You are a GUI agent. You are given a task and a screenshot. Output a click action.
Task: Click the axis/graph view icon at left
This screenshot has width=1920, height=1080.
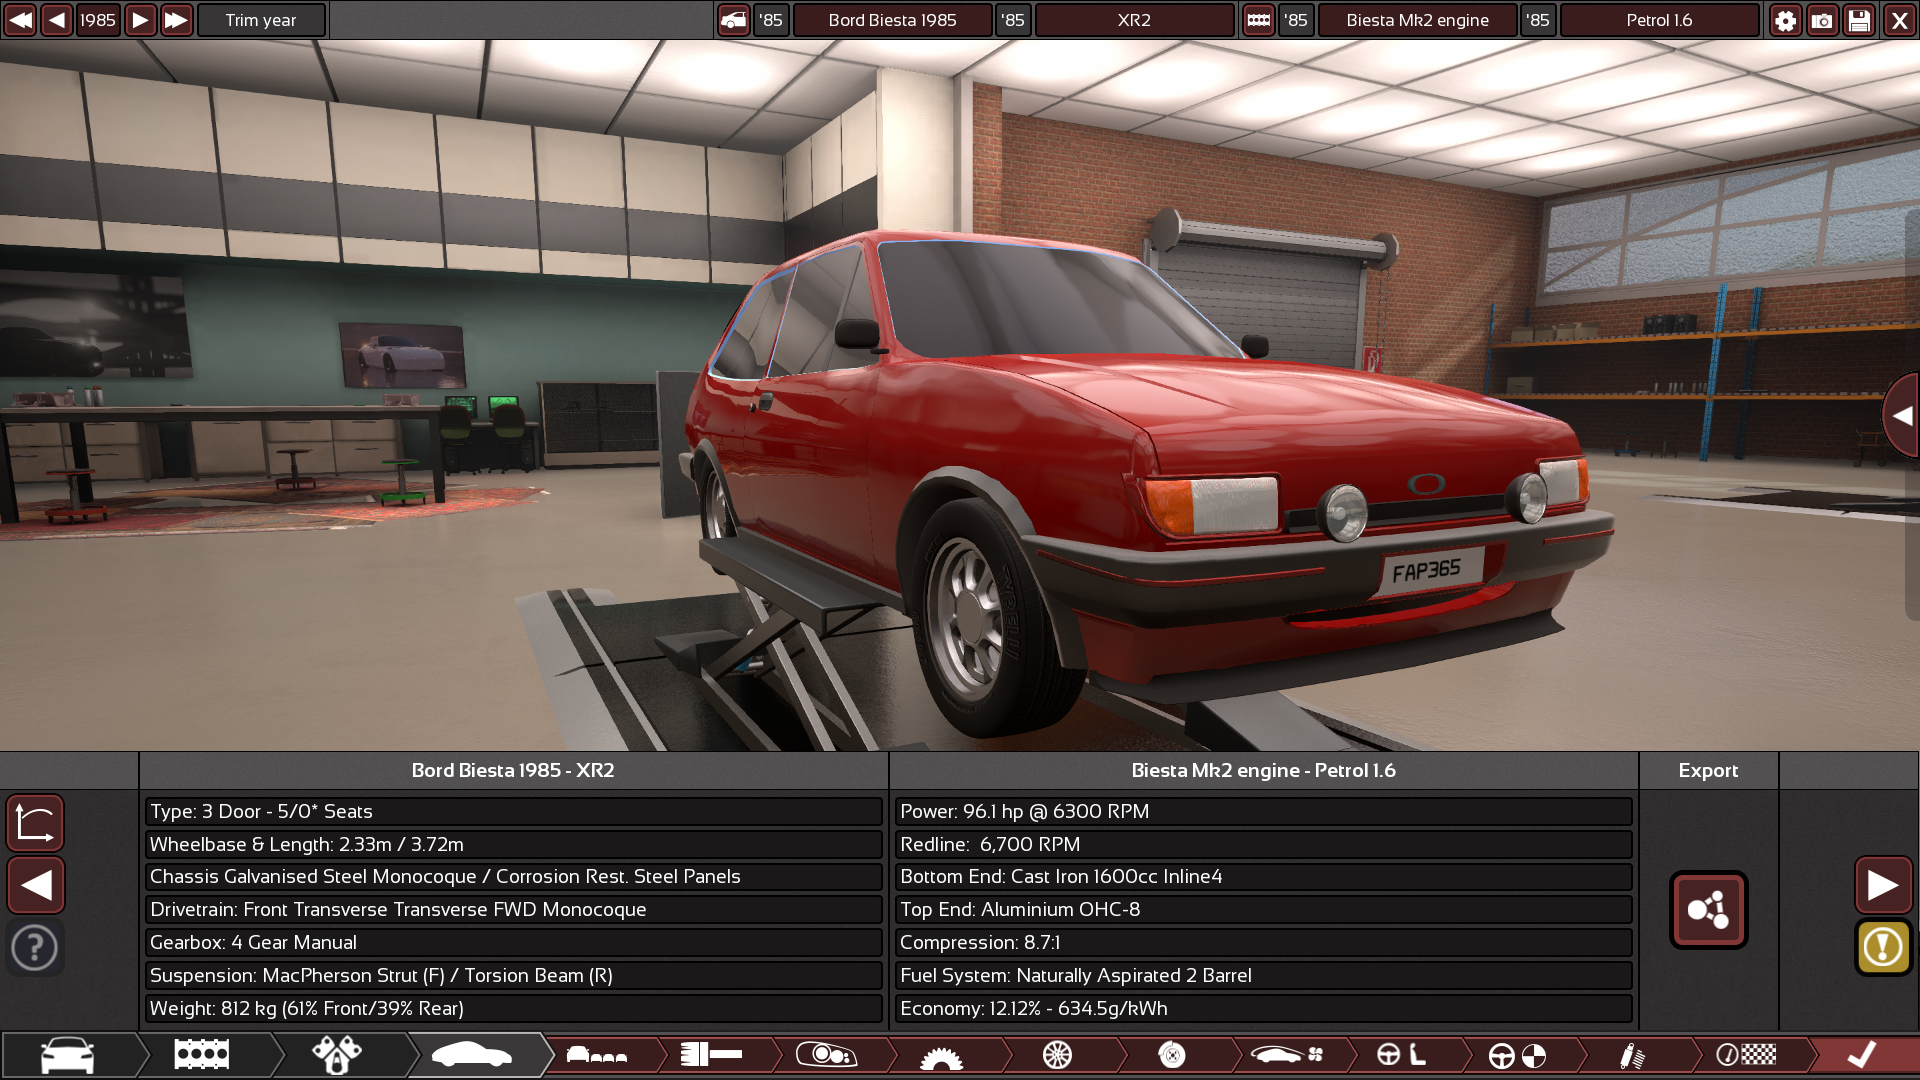point(36,823)
